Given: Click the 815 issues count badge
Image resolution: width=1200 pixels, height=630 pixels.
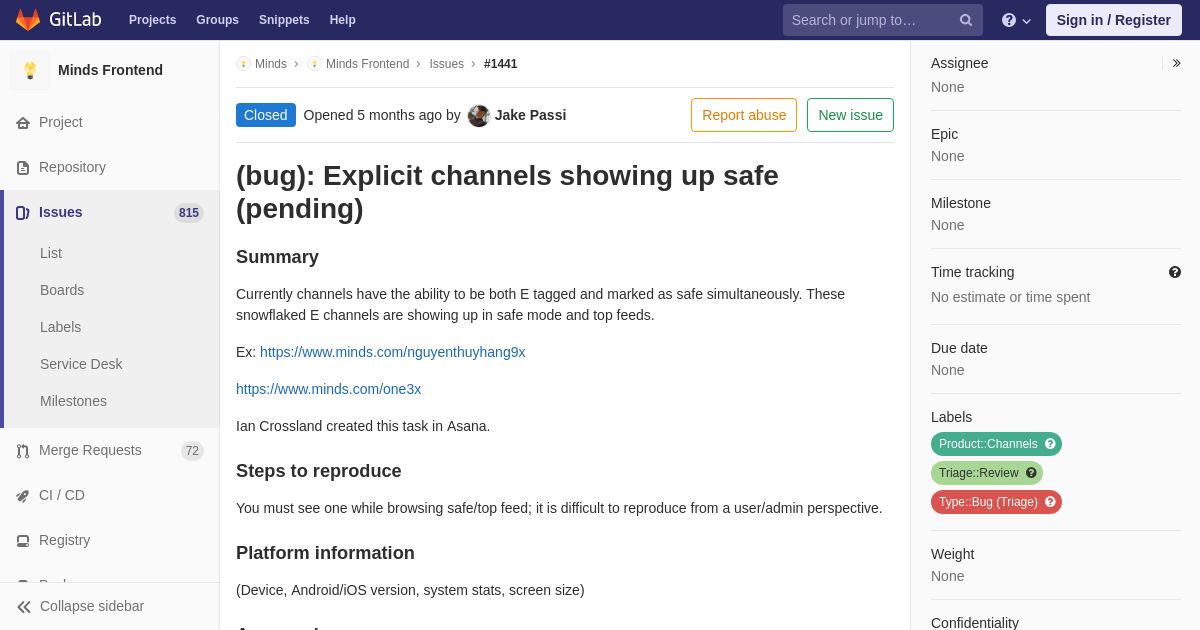Looking at the screenshot, I should tap(189, 213).
